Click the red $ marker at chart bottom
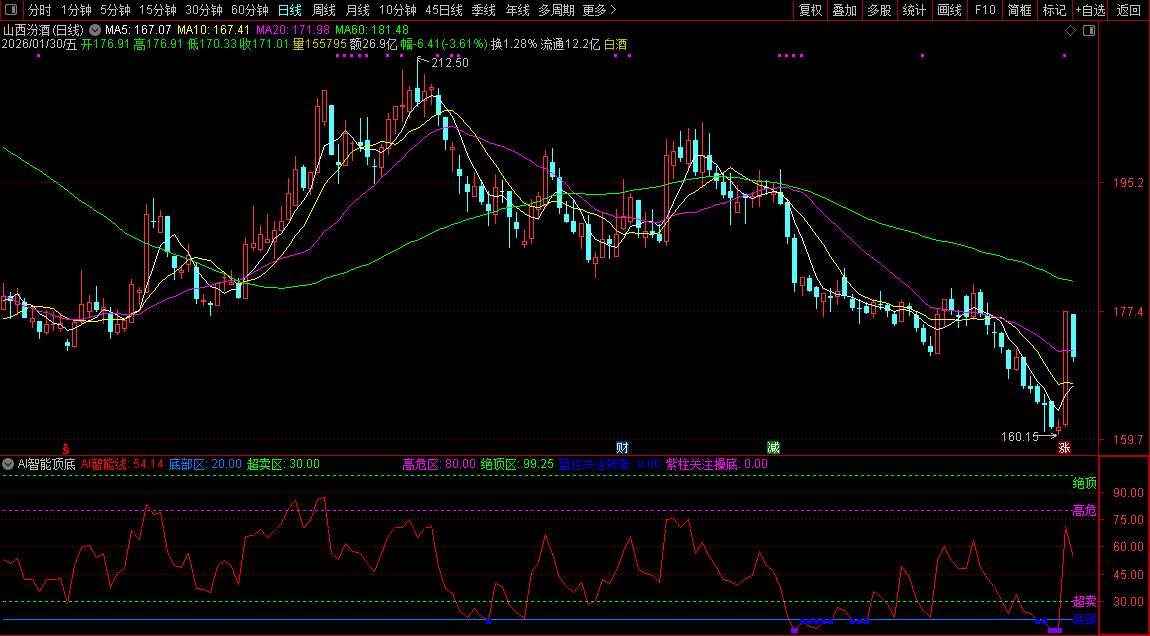This screenshot has width=1150, height=636. tap(67, 447)
